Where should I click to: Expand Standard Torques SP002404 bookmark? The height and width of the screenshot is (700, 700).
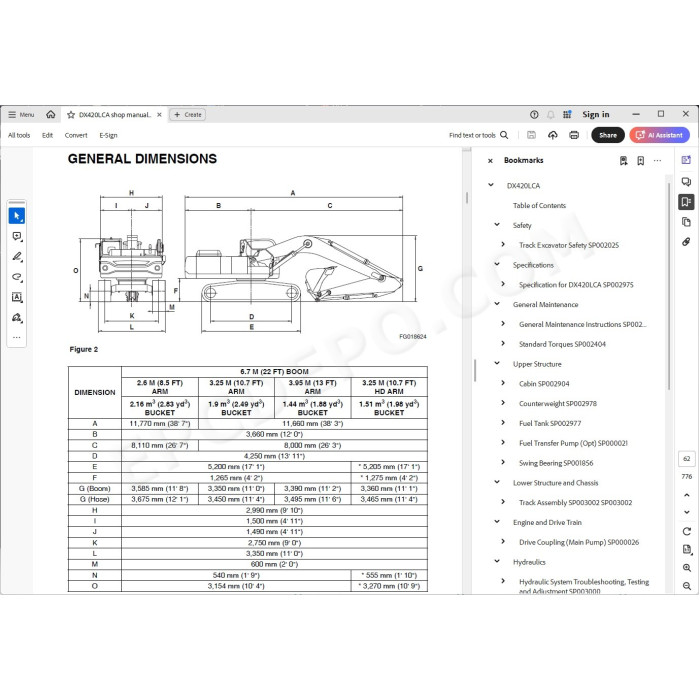point(503,344)
